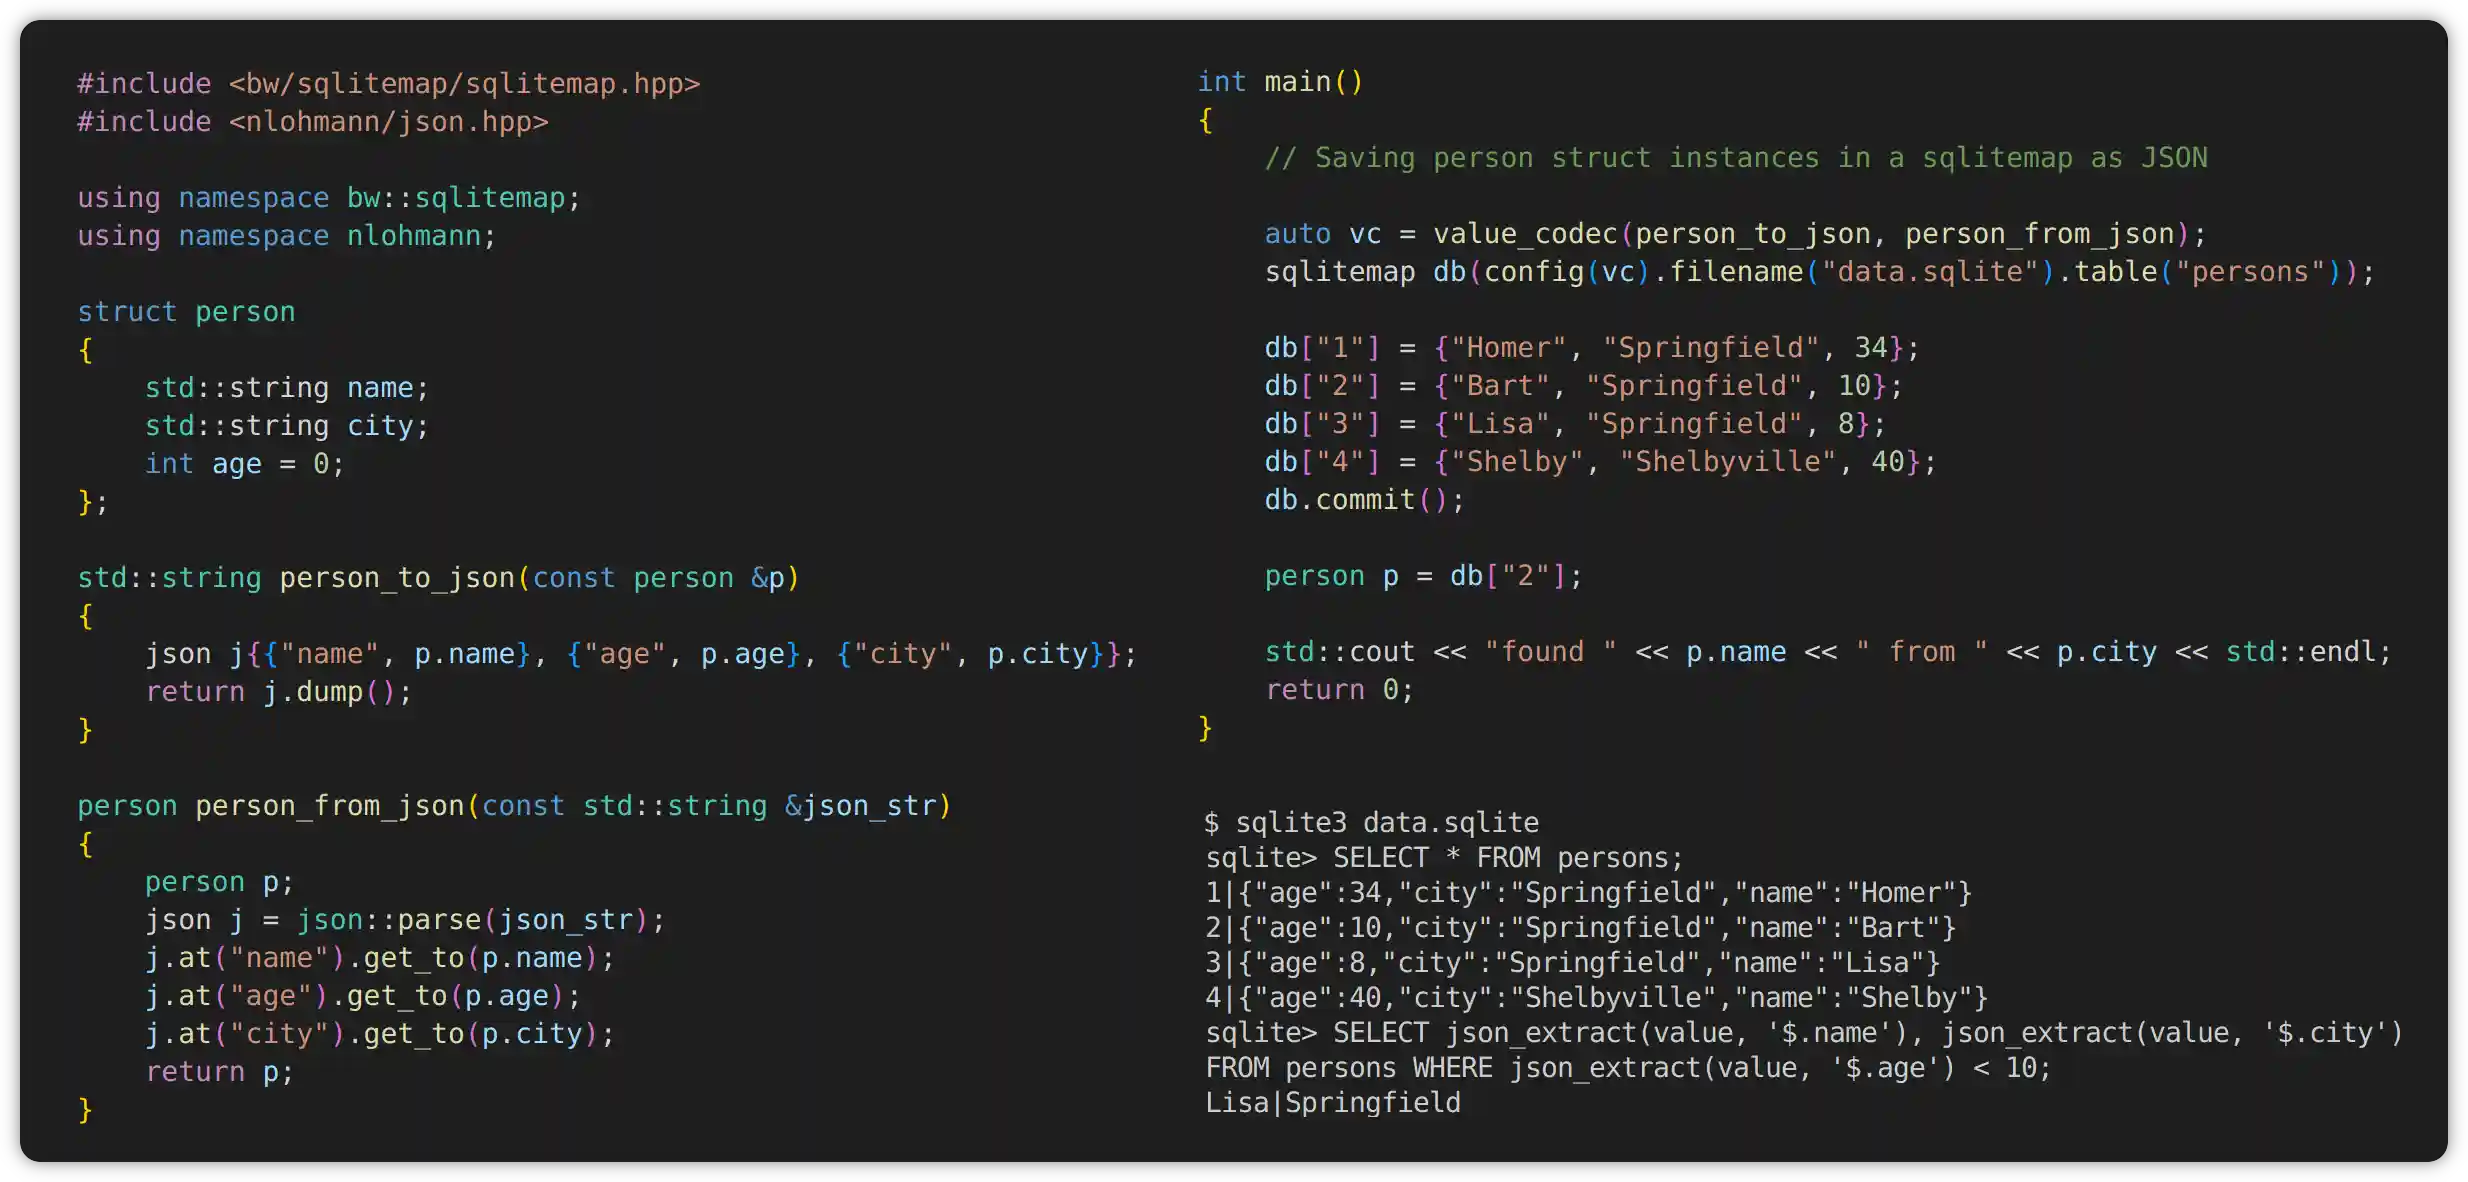Click 'value_codec' function call
The image size is (2468, 1182).
point(1525,234)
